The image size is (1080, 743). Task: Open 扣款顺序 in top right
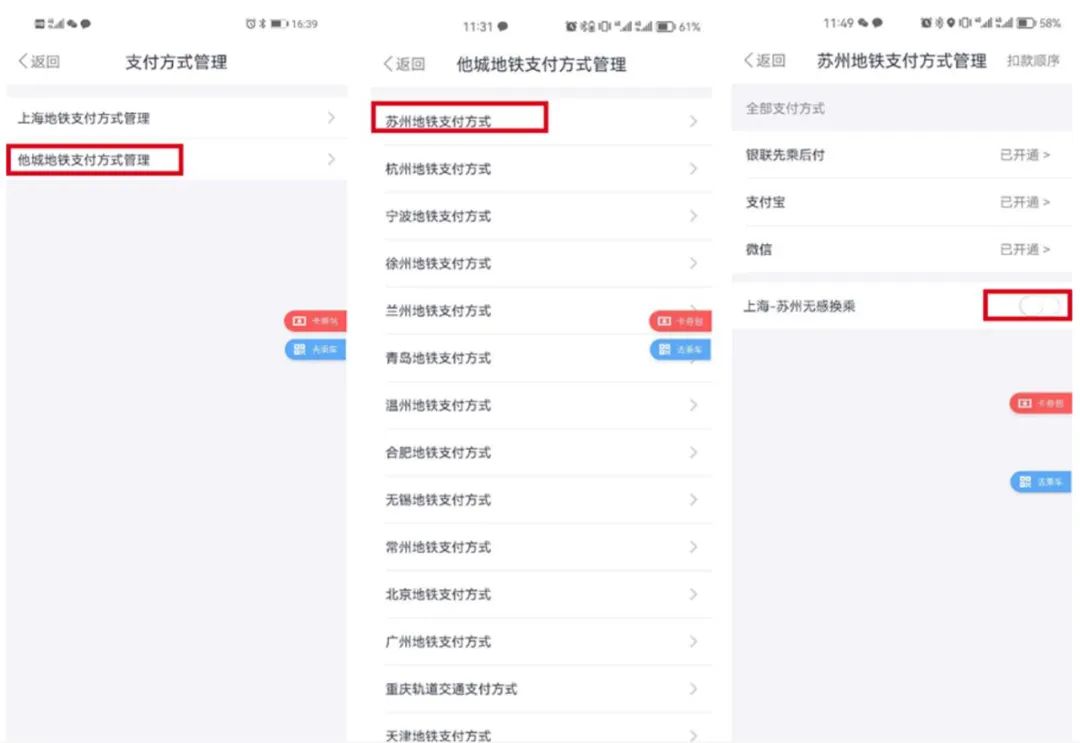pyautogui.click(x=1032, y=62)
